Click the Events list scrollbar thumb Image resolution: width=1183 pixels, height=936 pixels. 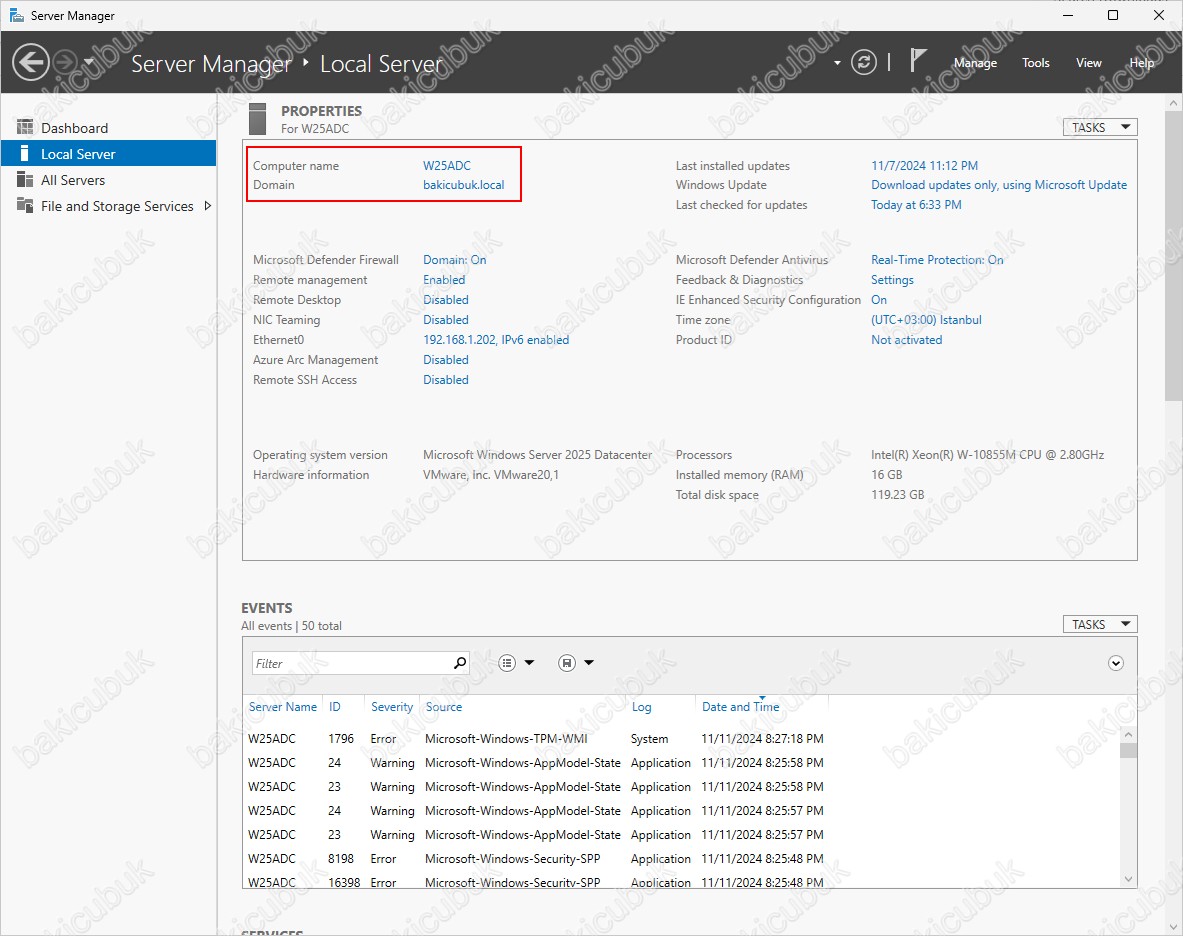(x=1129, y=750)
